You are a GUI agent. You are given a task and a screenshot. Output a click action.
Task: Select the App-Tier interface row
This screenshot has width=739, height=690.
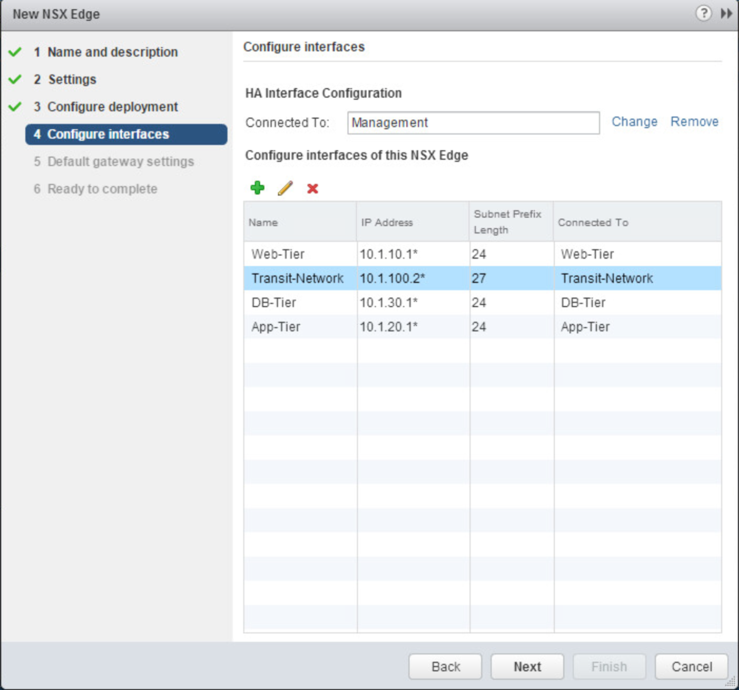[482, 326]
